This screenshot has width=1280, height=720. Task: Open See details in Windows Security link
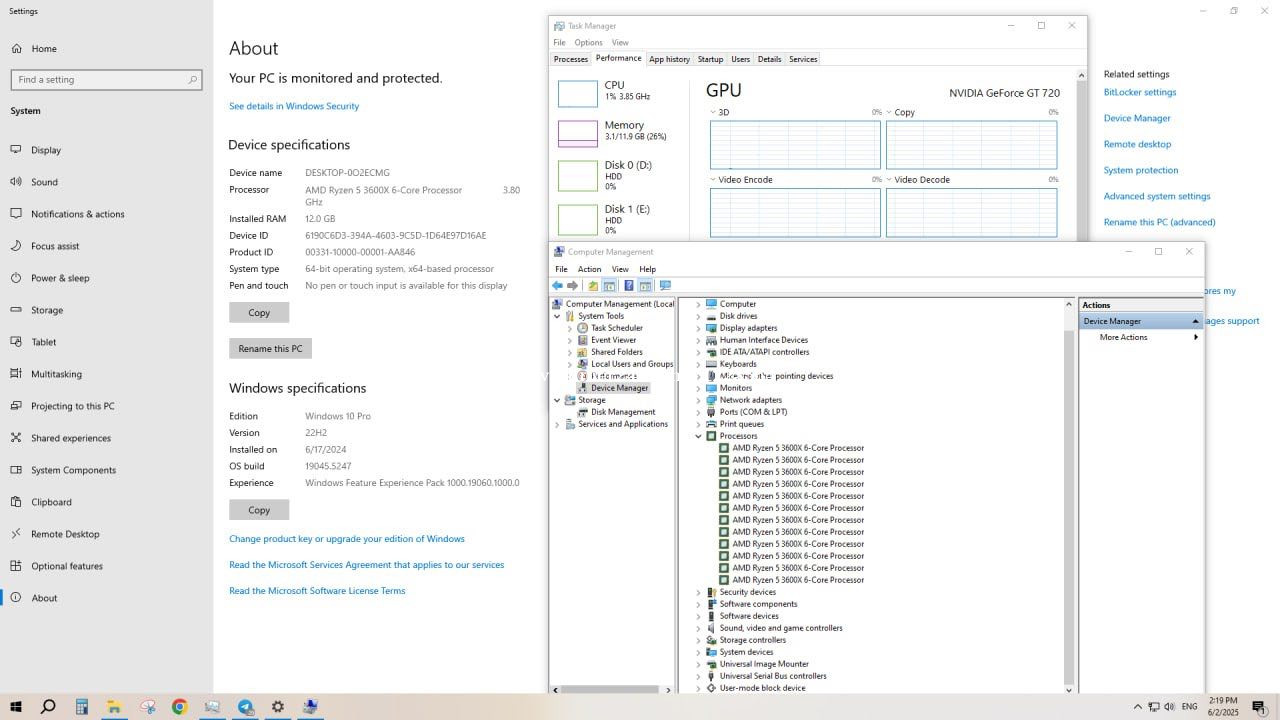pos(294,106)
